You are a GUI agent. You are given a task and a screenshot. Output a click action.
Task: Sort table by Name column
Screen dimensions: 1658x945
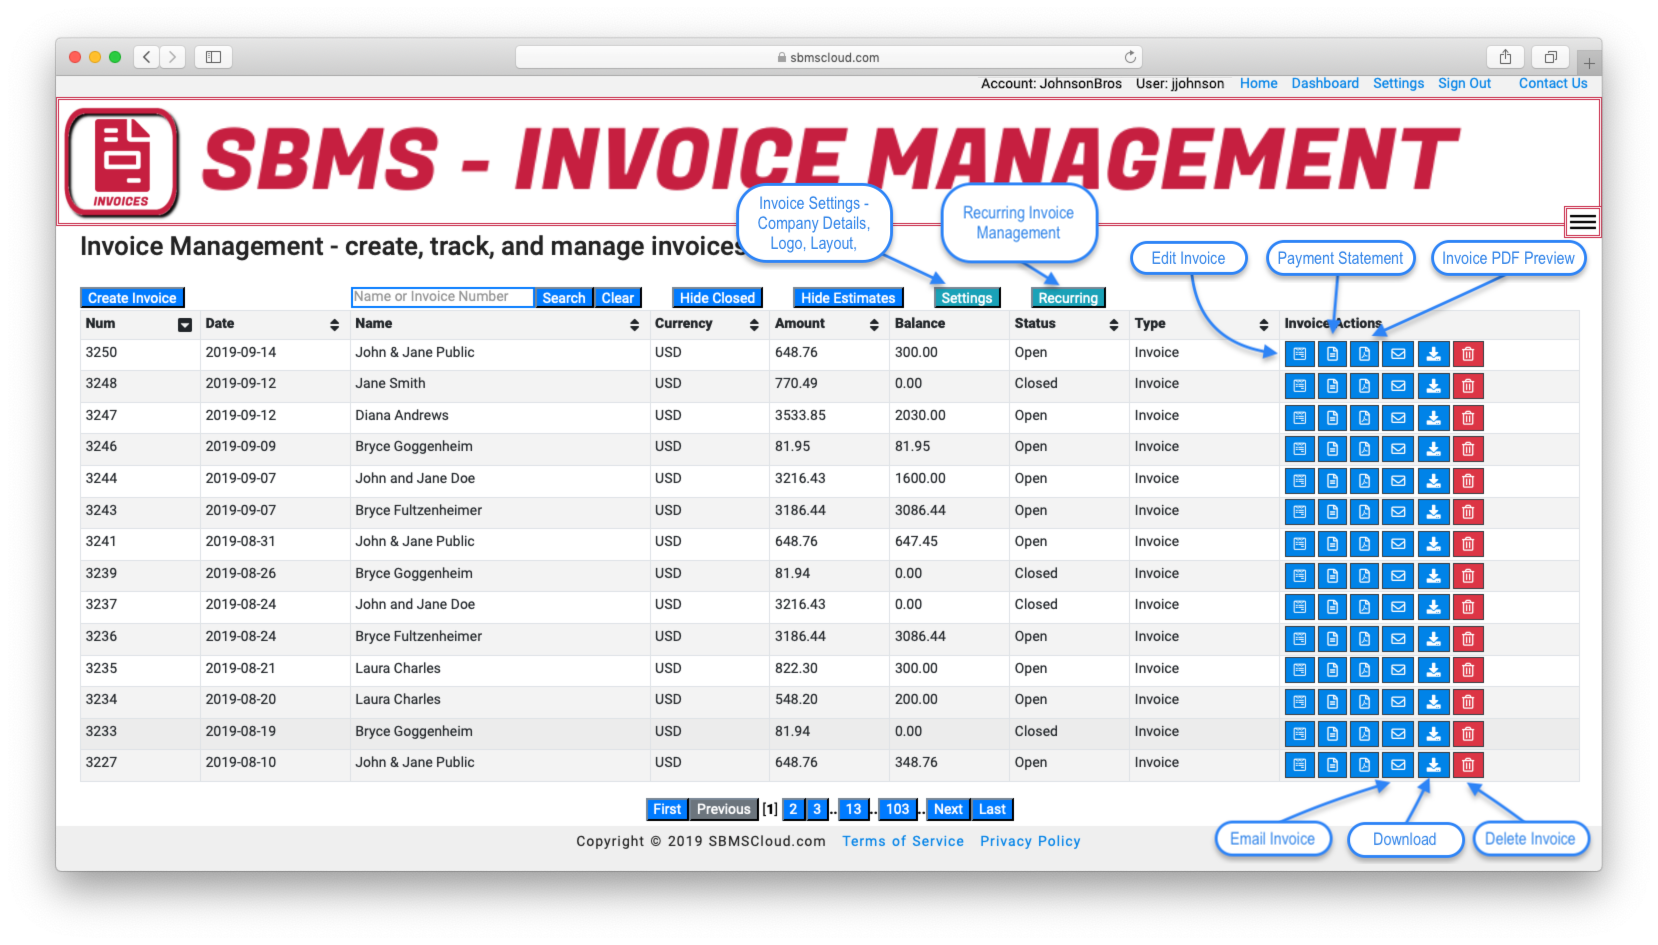tap(634, 325)
